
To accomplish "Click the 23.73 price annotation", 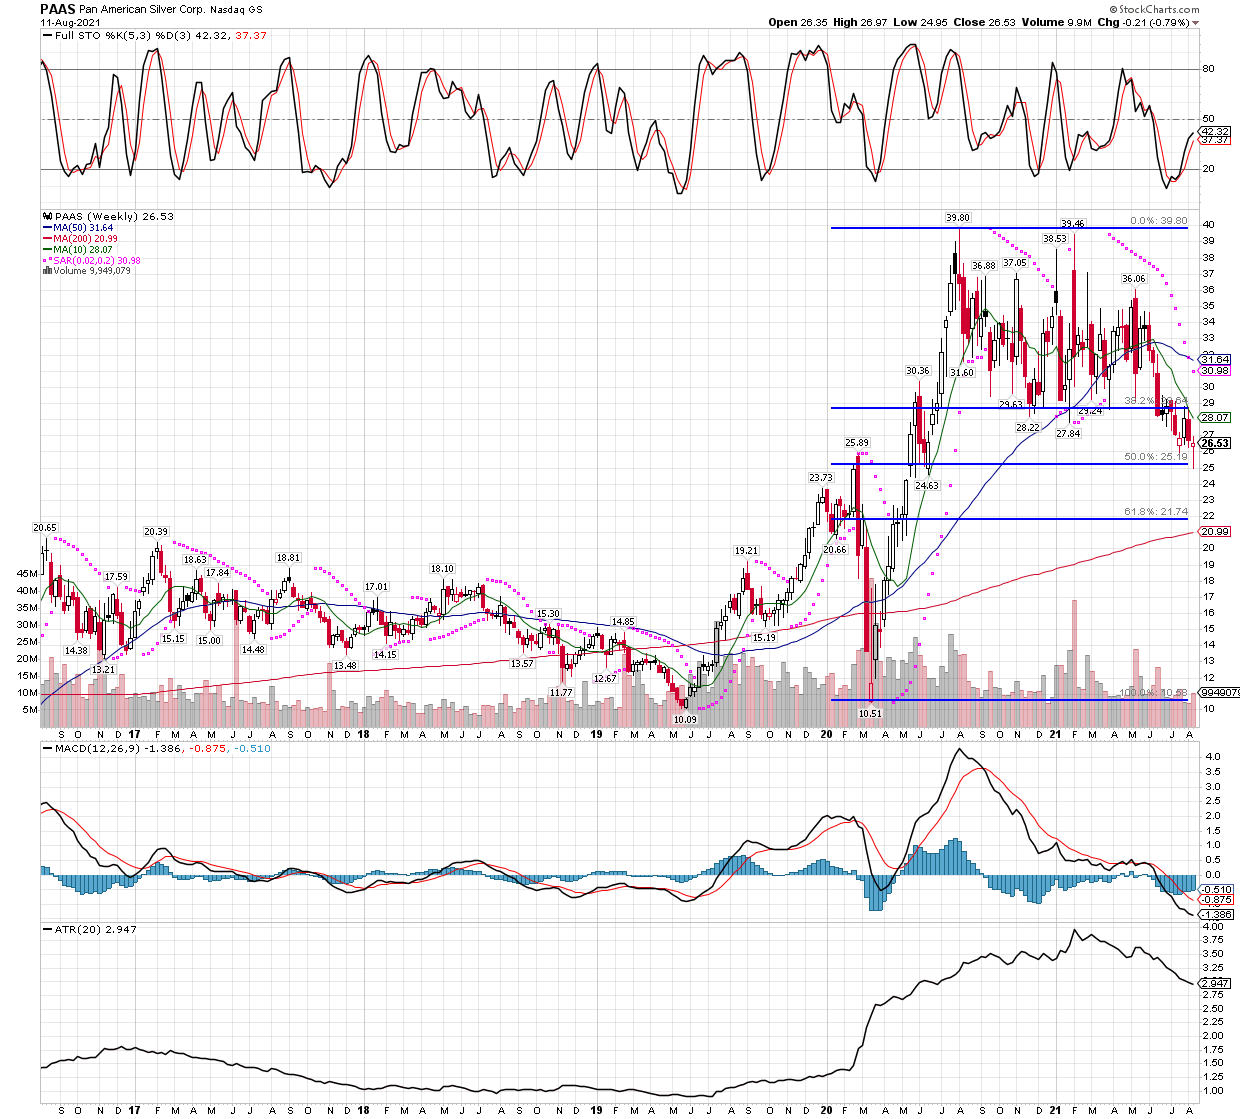I will coord(821,478).
